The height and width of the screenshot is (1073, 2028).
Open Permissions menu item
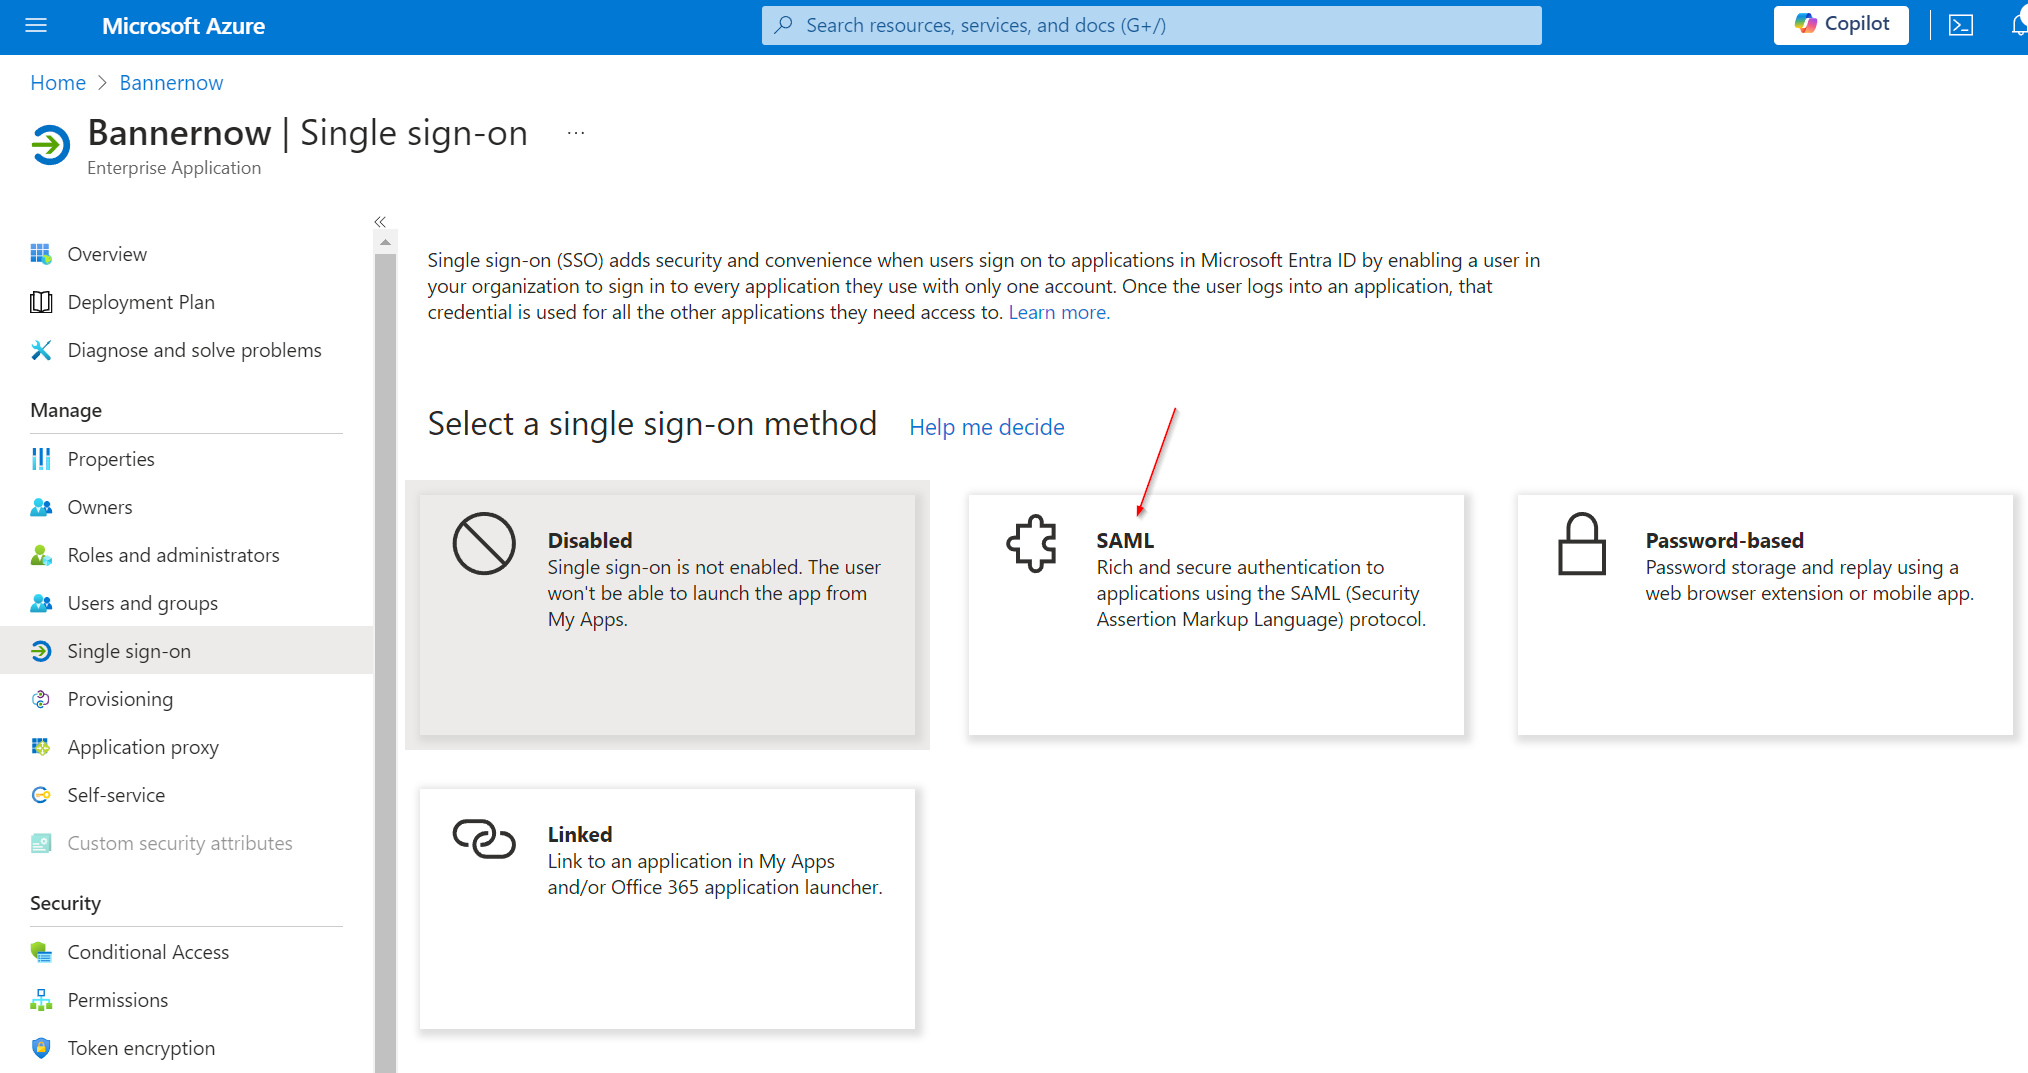pyautogui.click(x=118, y=1000)
